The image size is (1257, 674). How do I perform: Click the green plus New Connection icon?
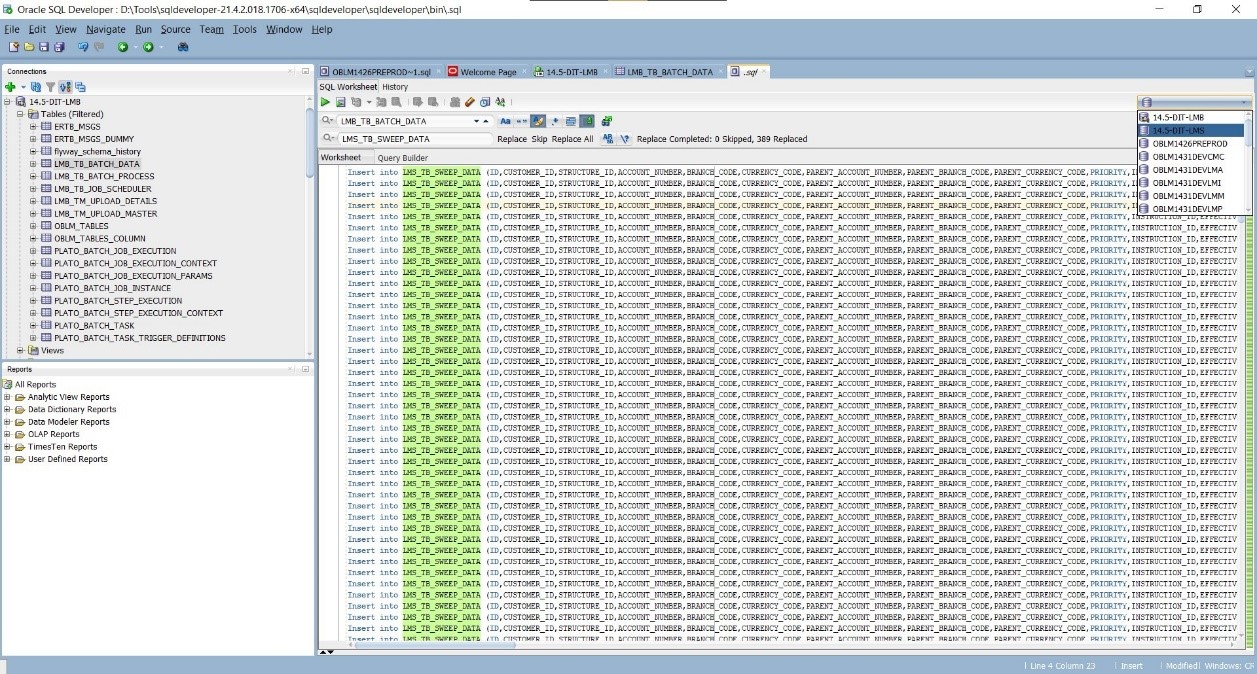(x=10, y=87)
